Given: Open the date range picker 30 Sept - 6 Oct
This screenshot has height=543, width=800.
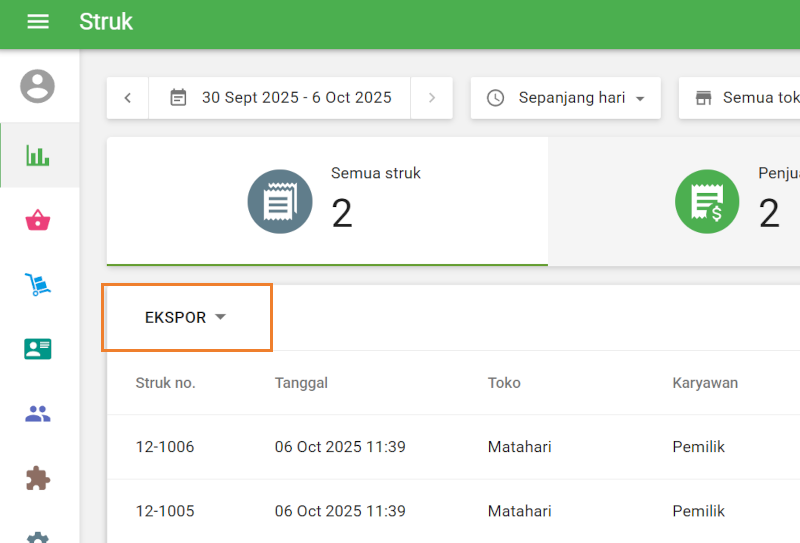Looking at the screenshot, I should pyautogui.click(x=281, y=98).
